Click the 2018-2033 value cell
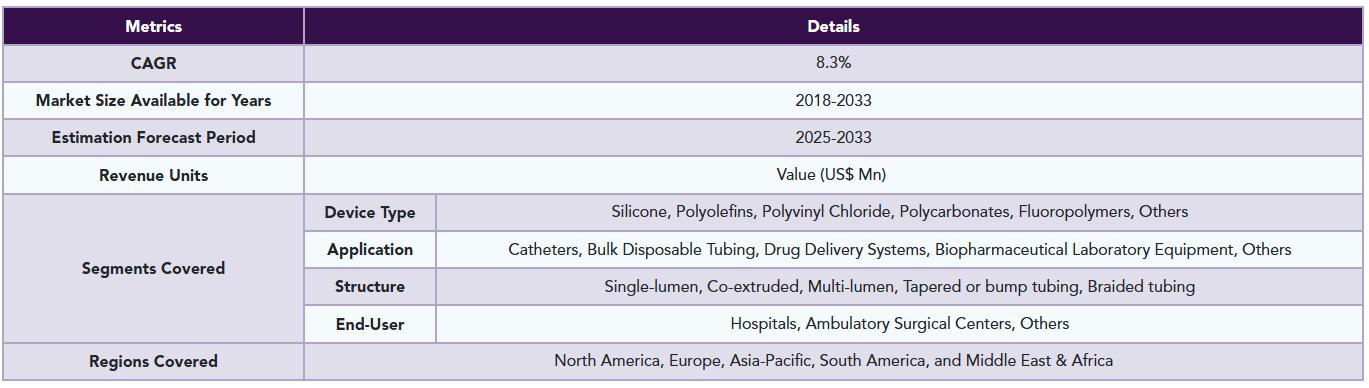The image size is (1369, 388). click(x=833, y=100)
